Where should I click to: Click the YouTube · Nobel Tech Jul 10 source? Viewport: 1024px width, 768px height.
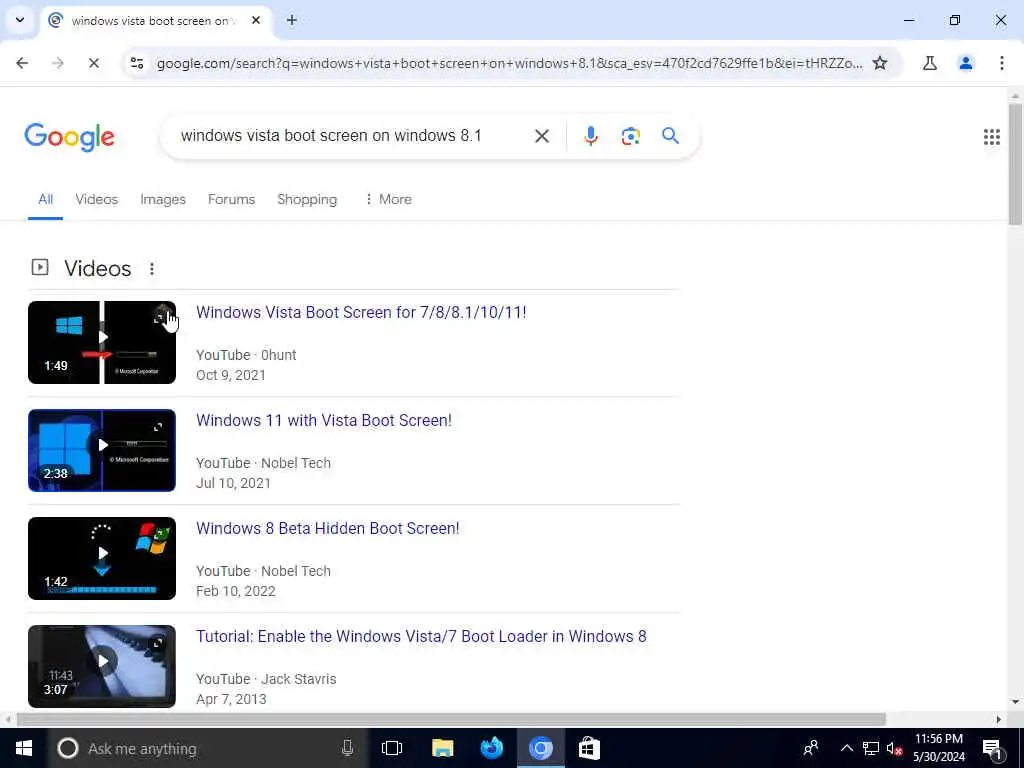click(263, 463)
